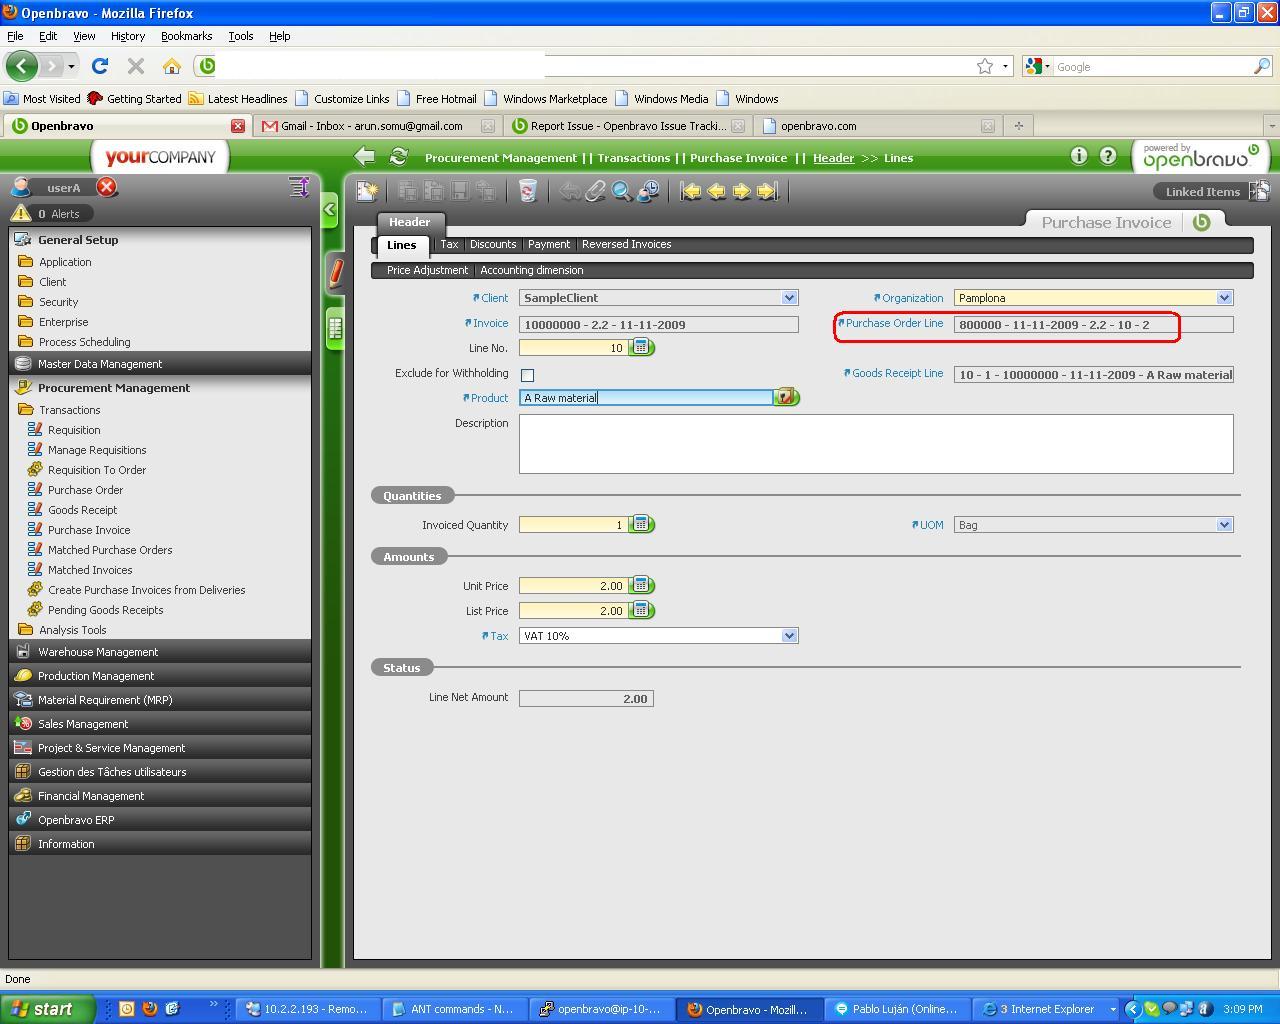This screenshot has height=1024, width=1280.
Task: Click the Header breadcrumb link
Action: 833,158
